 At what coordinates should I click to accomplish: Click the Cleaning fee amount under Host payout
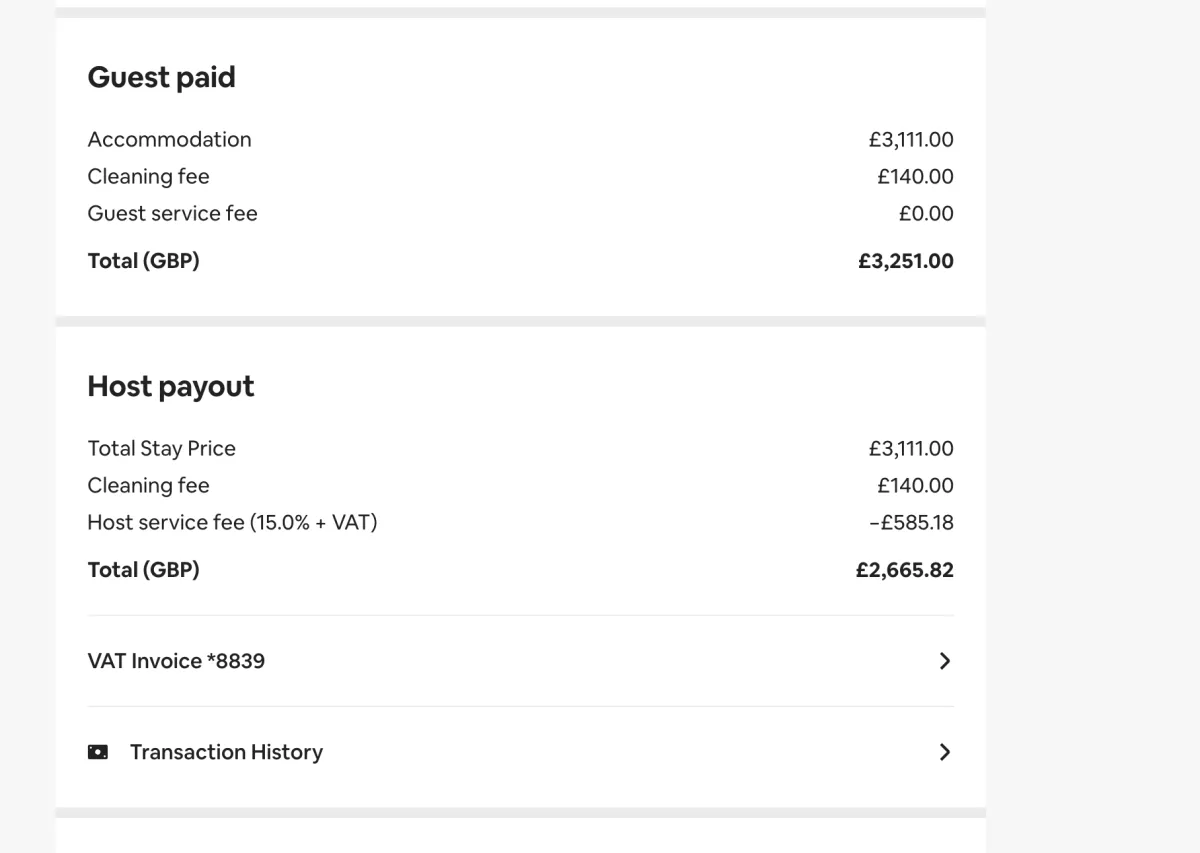click(x=915, y=485)
